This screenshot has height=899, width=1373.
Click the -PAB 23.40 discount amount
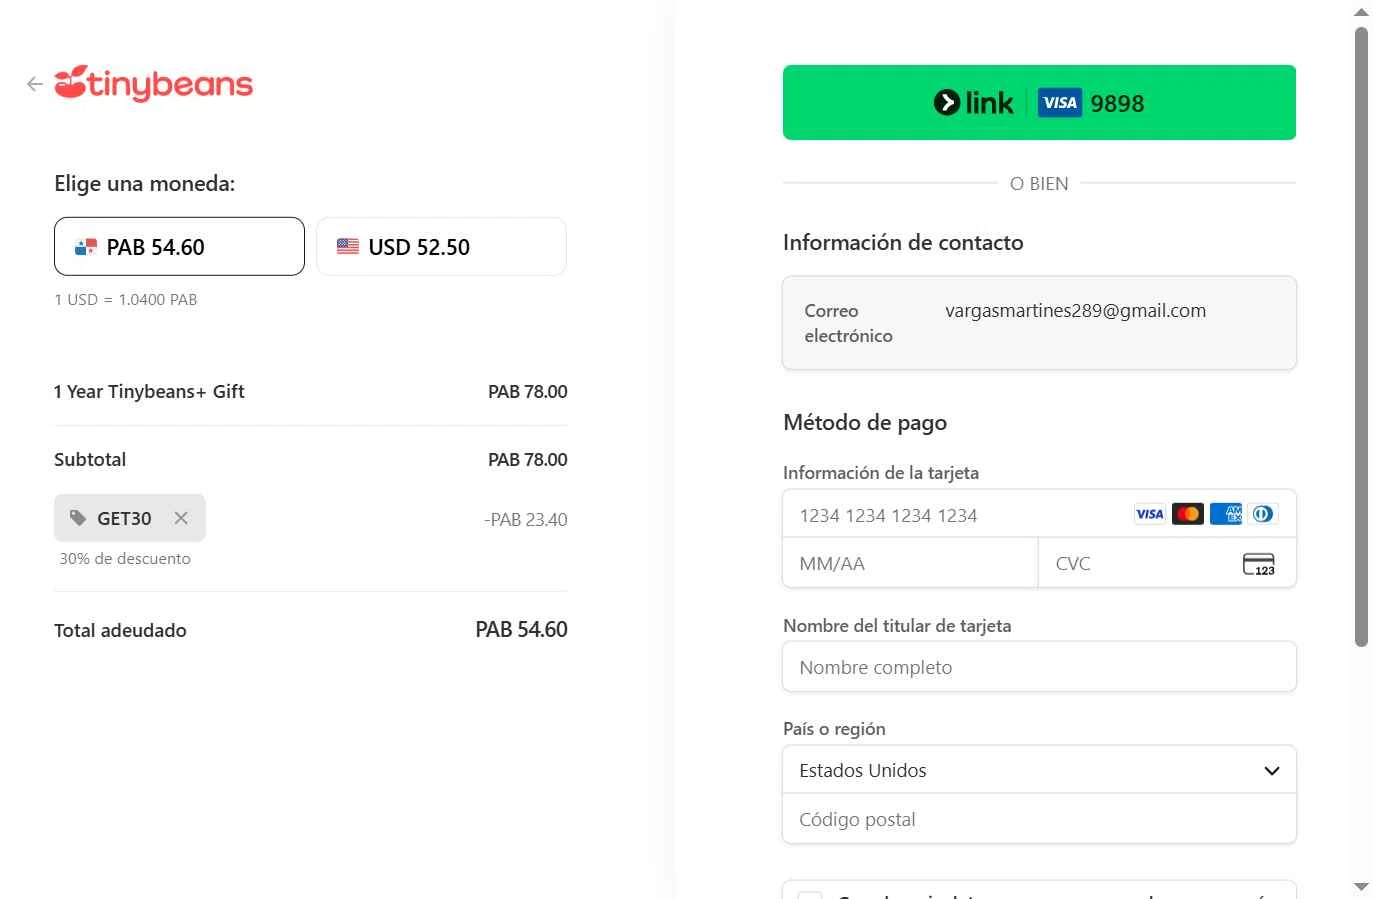point(526,519)
